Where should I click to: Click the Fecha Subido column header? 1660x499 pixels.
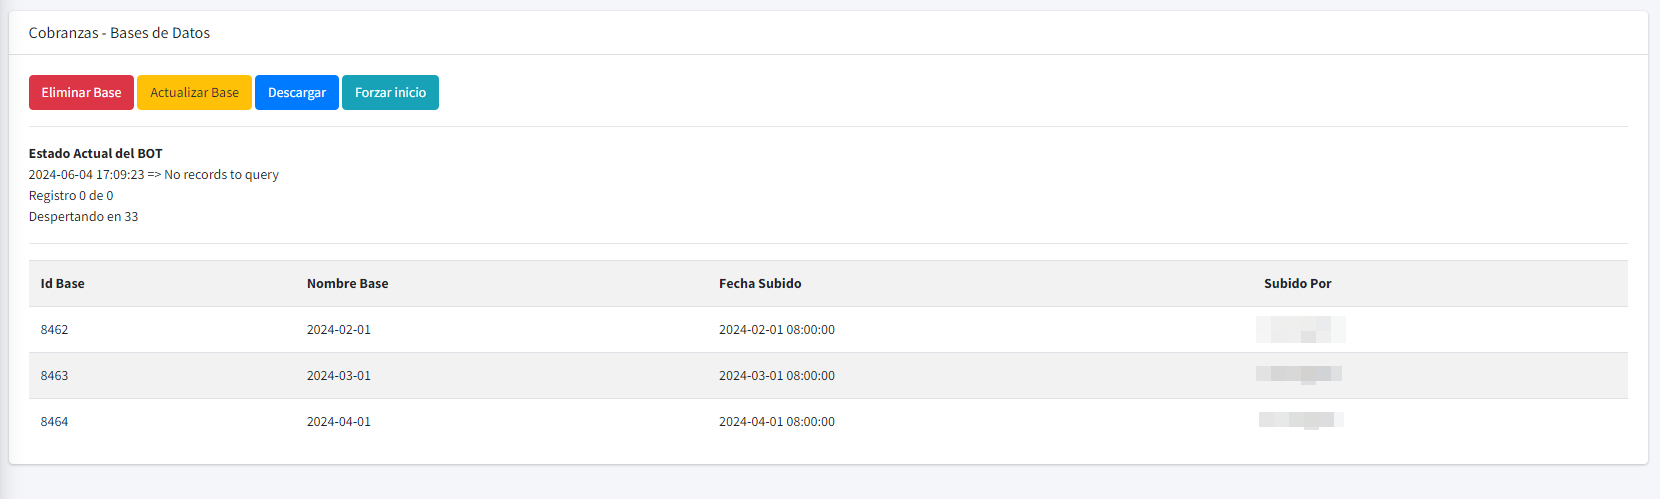(760, 284)
